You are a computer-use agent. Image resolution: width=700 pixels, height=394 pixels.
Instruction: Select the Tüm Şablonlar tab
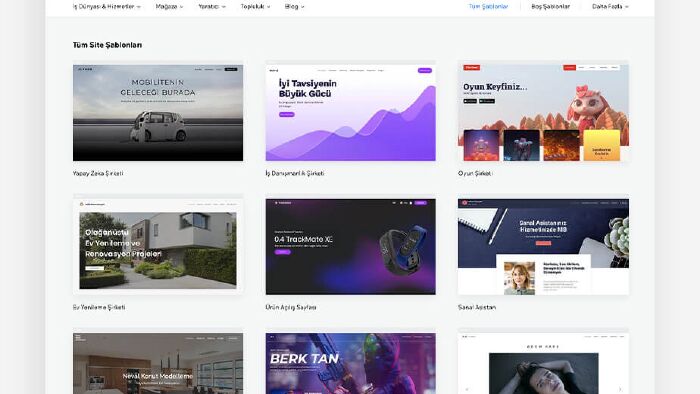[488, 7]
